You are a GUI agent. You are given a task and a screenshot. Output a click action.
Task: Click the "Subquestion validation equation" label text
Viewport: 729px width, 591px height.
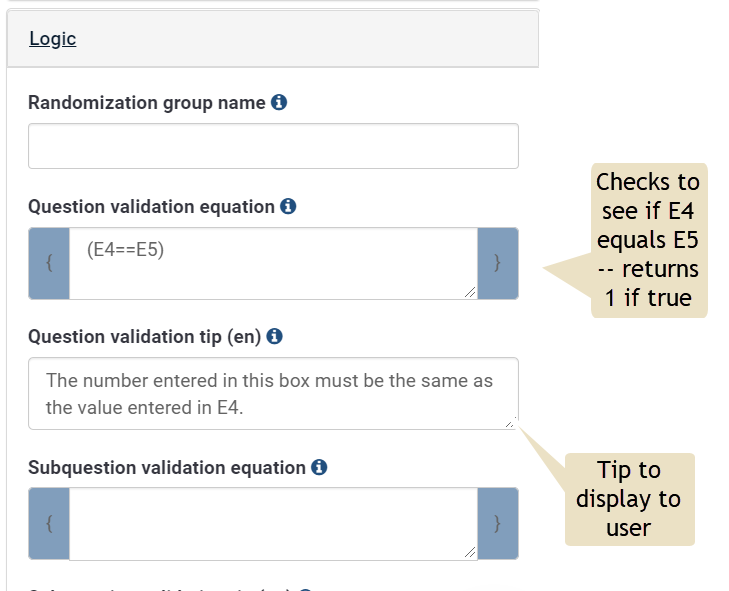(166, 467)
